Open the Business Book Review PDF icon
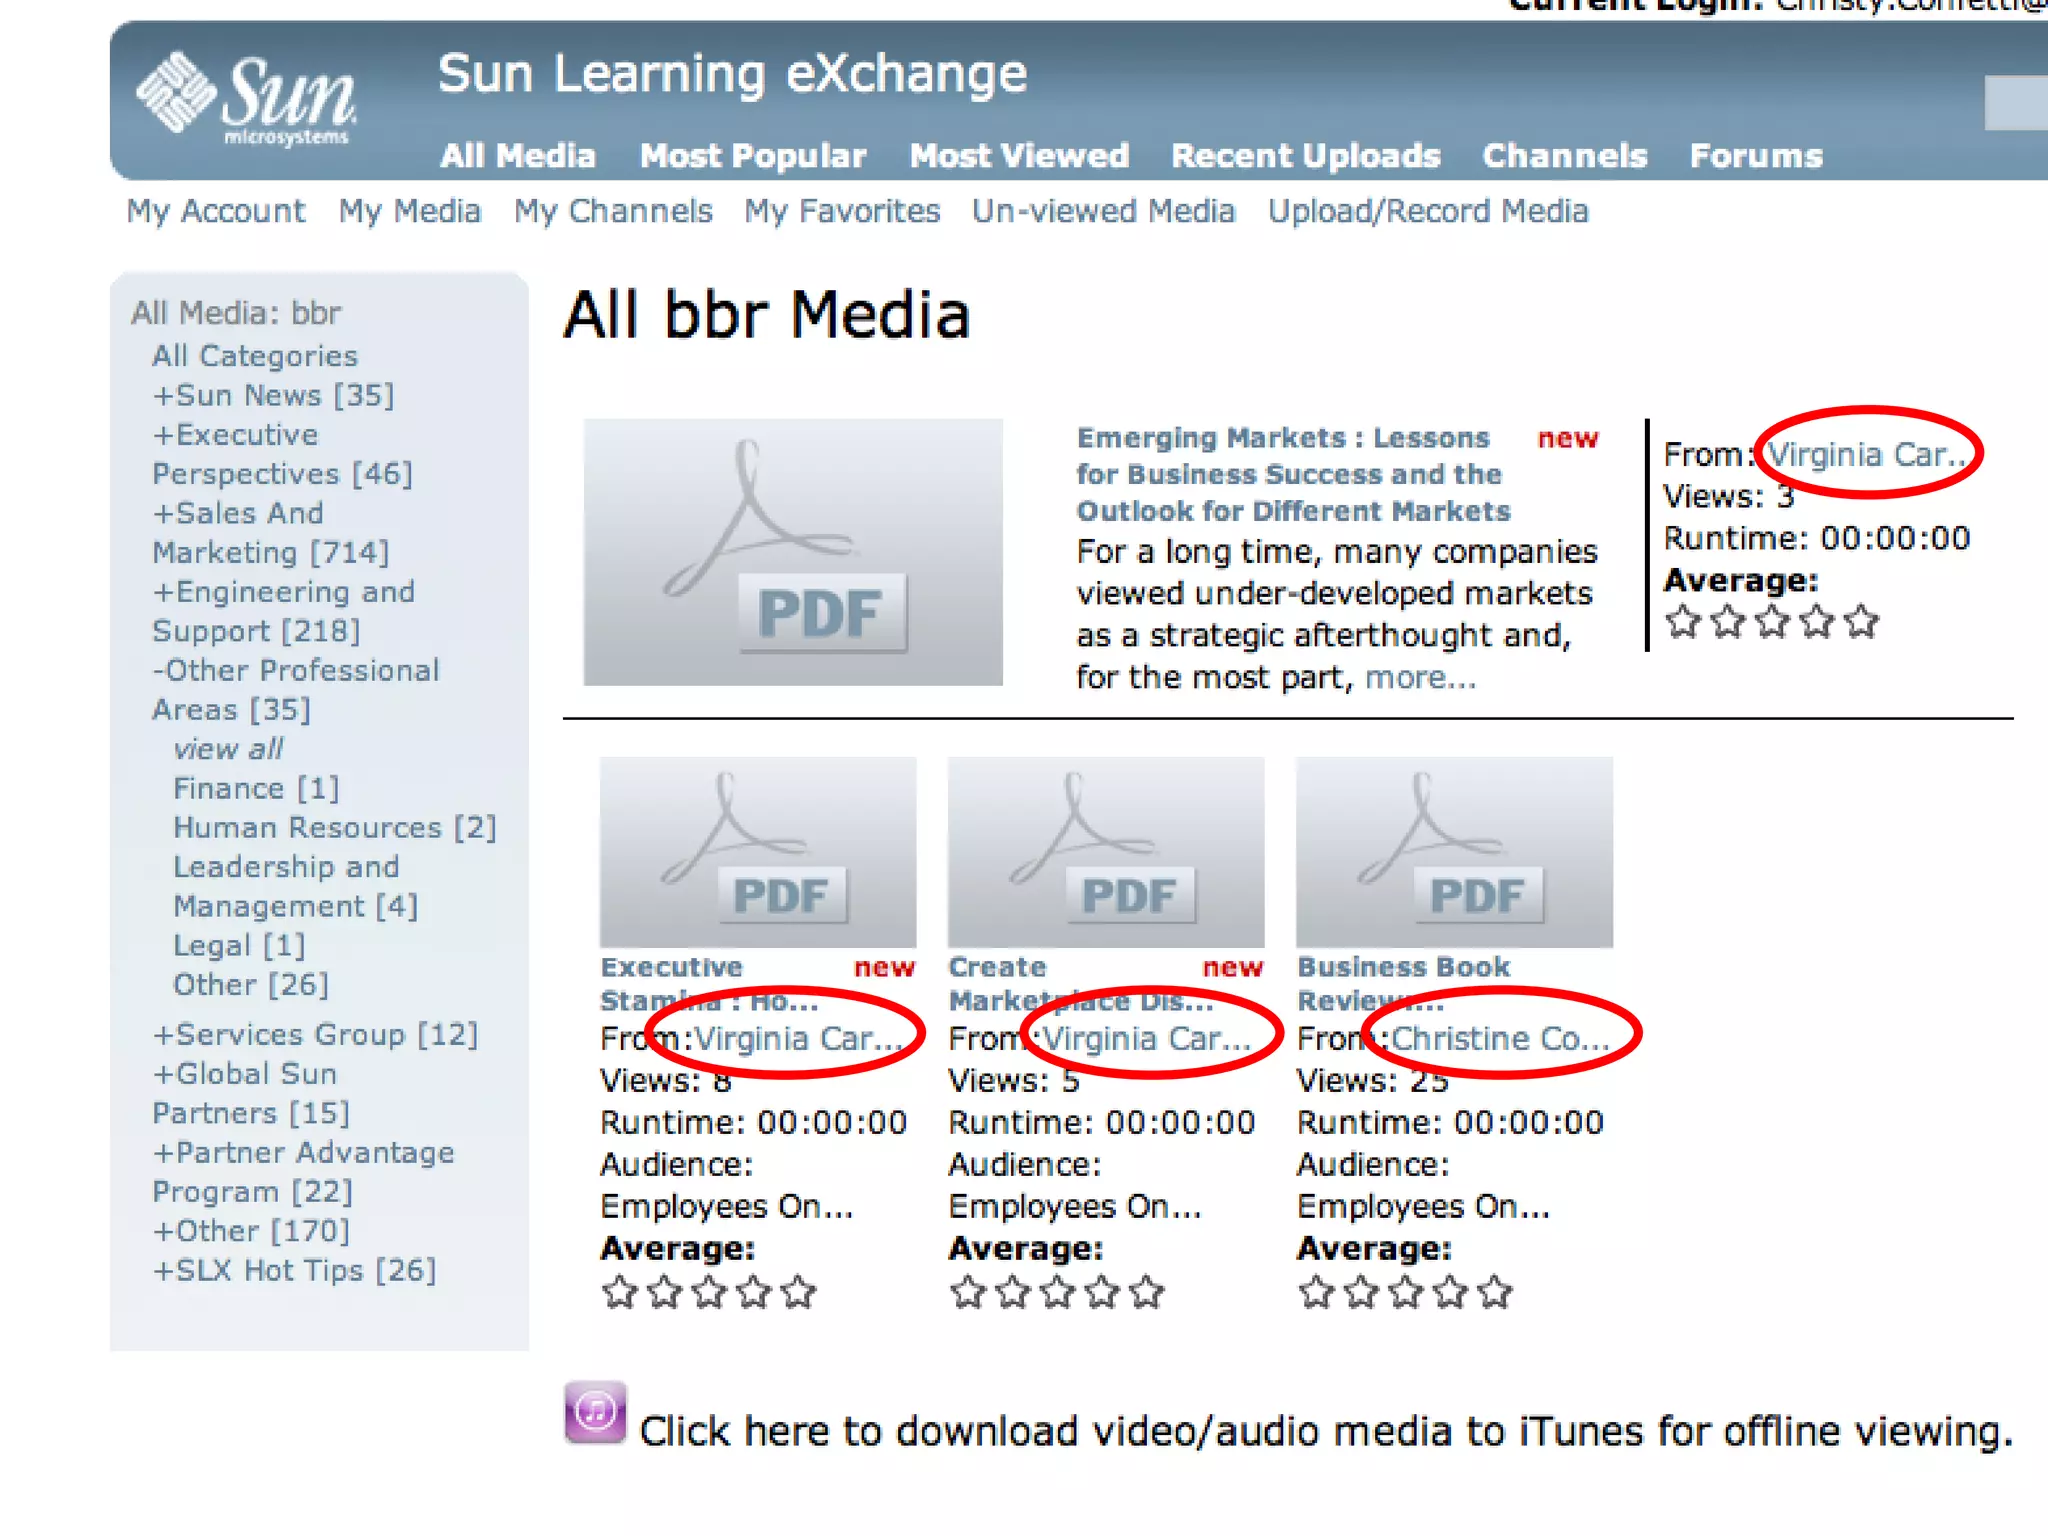This screenshot has width=2048, height=1536. coord(1454,852)
